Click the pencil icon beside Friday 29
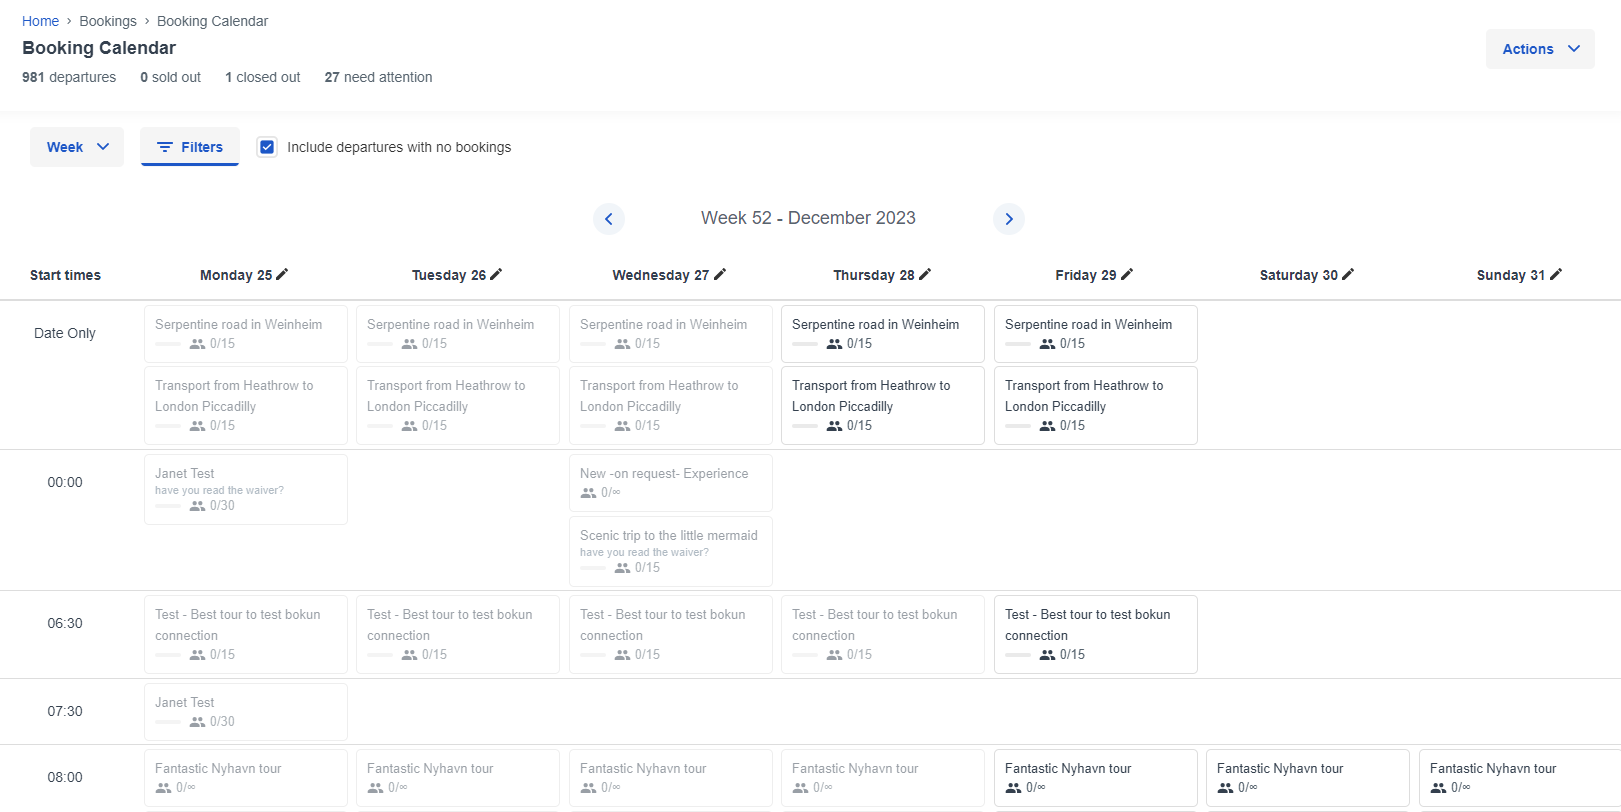 pos(1127,274)
